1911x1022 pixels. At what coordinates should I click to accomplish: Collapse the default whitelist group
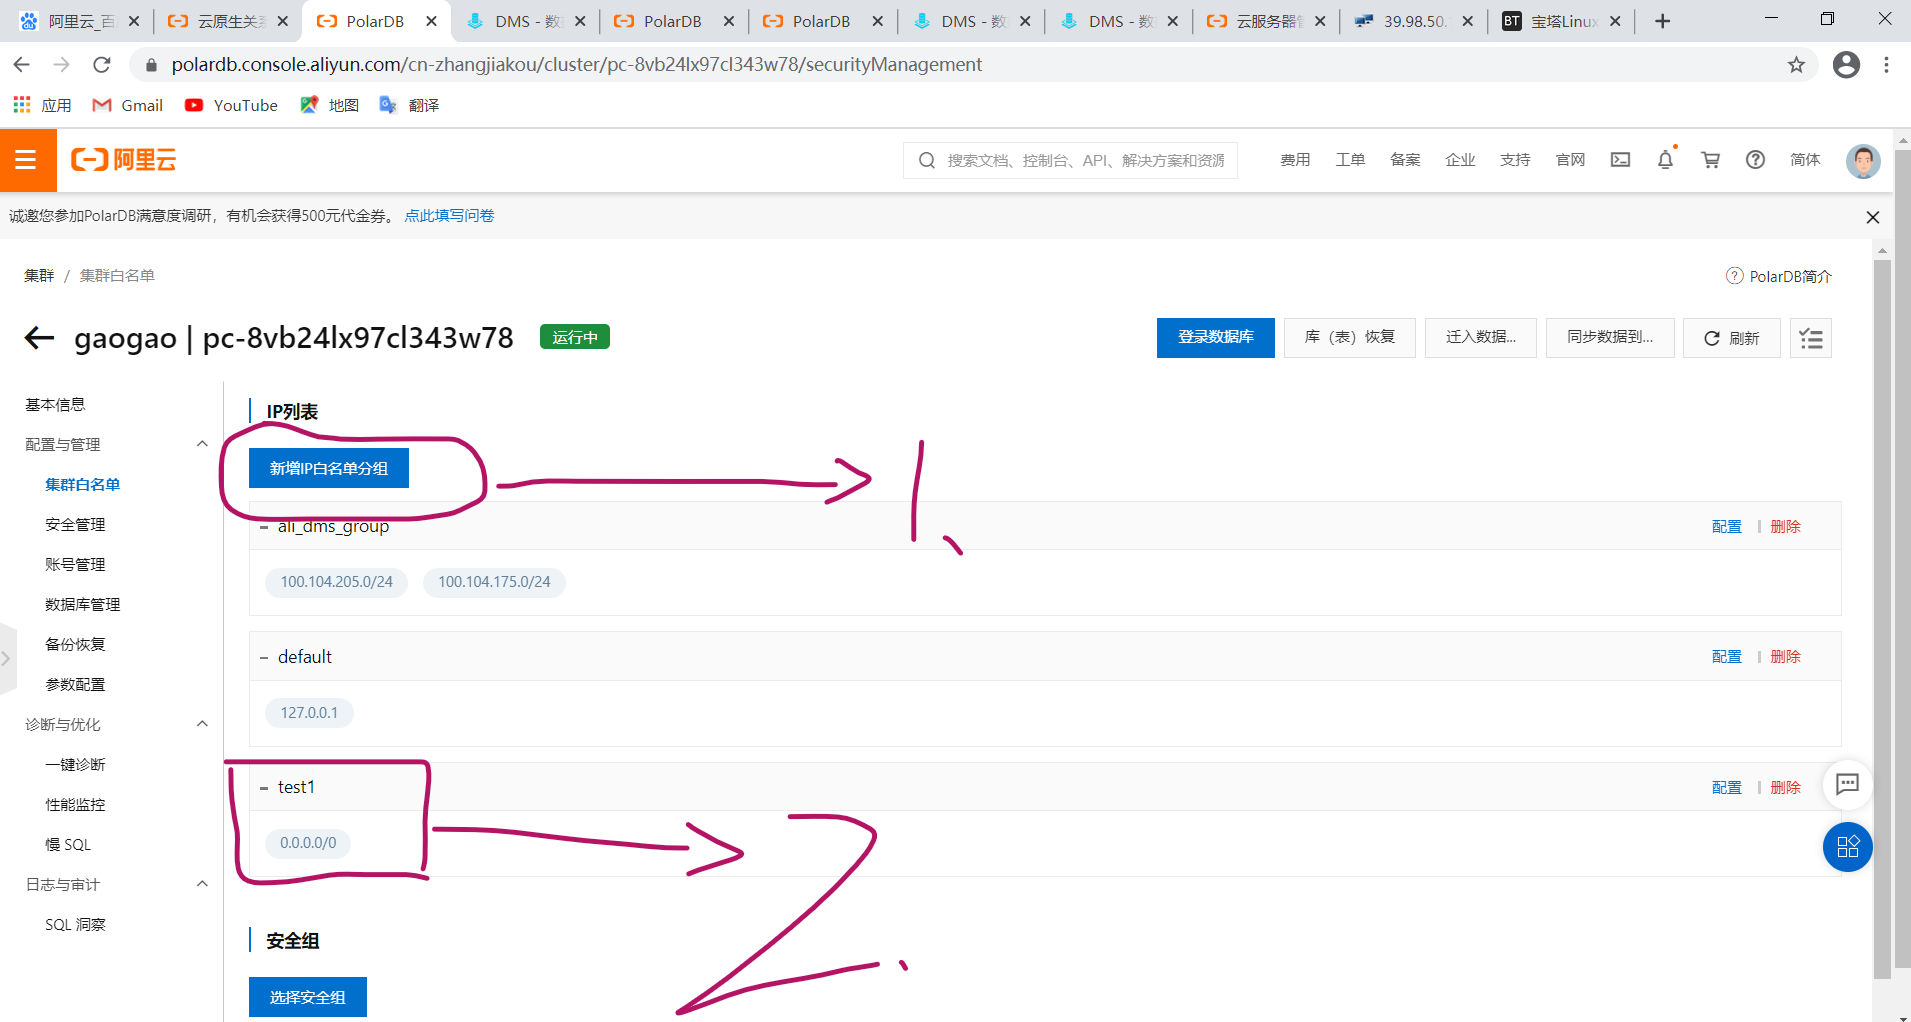pos(264,658)
